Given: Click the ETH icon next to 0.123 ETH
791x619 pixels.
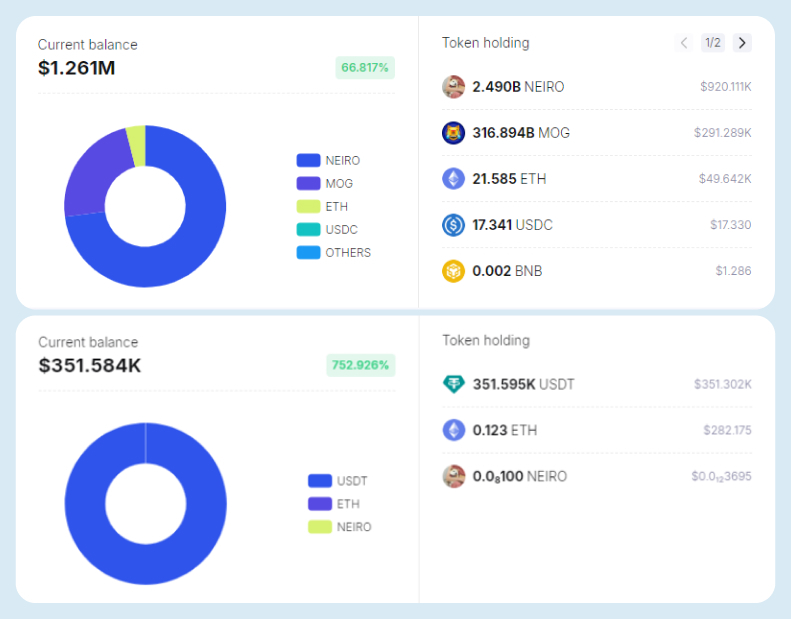Looking at the screenshot, I should tap(453, 430).
